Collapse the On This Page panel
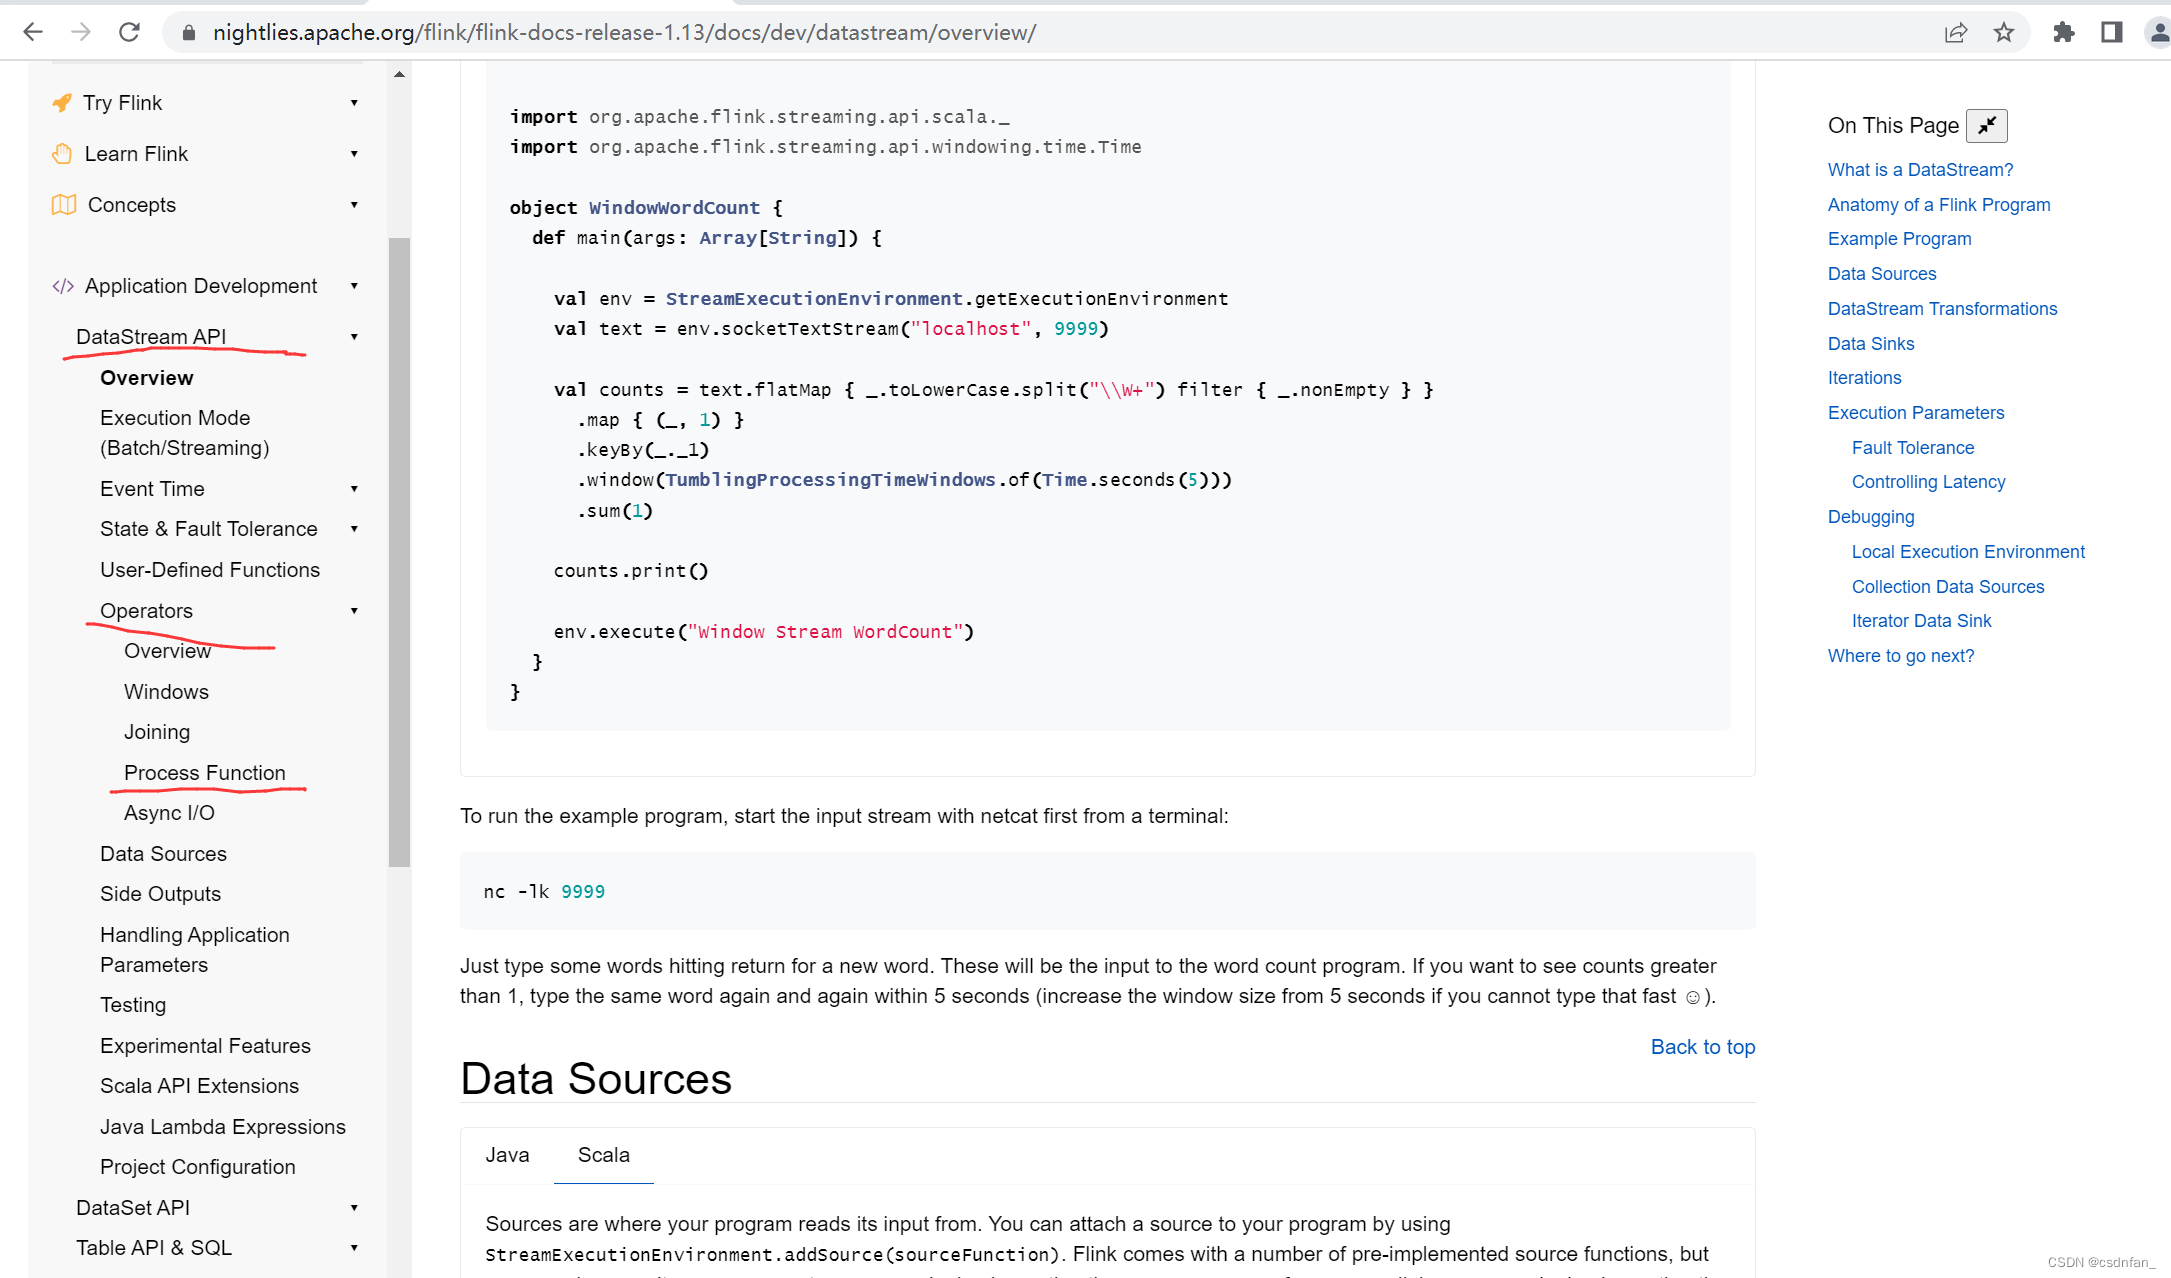Screen dimensions: 2171x1278 coord(1986,125)
